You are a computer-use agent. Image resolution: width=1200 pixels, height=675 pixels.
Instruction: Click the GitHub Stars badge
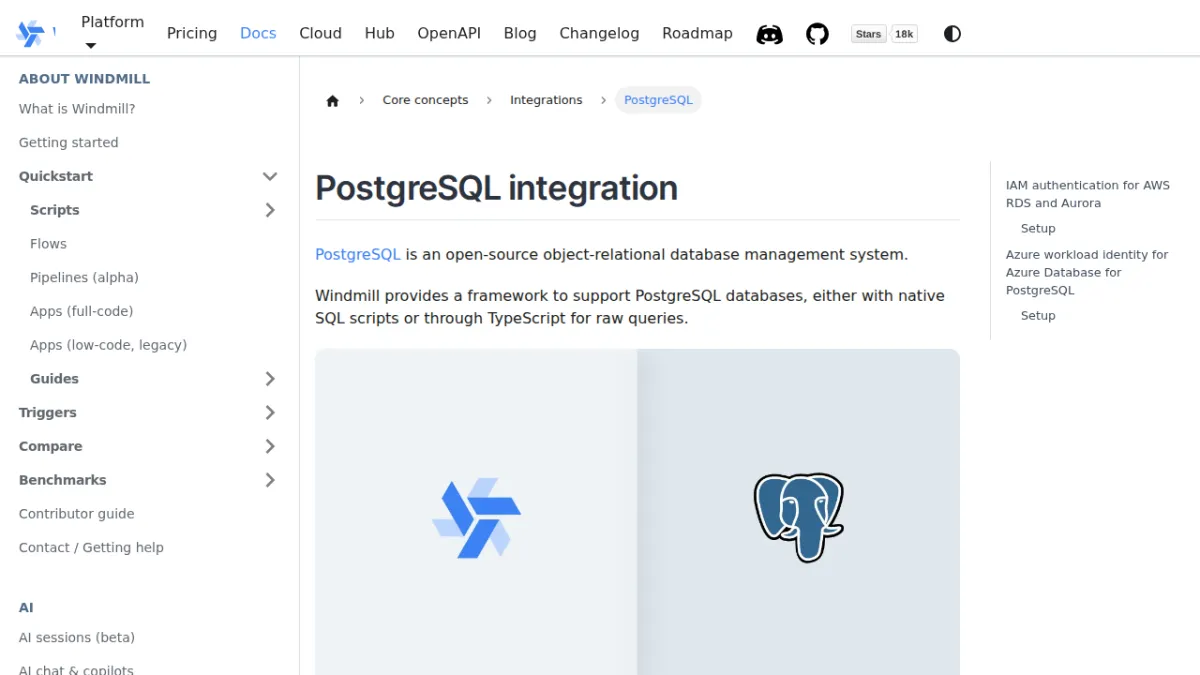[868, 34]
